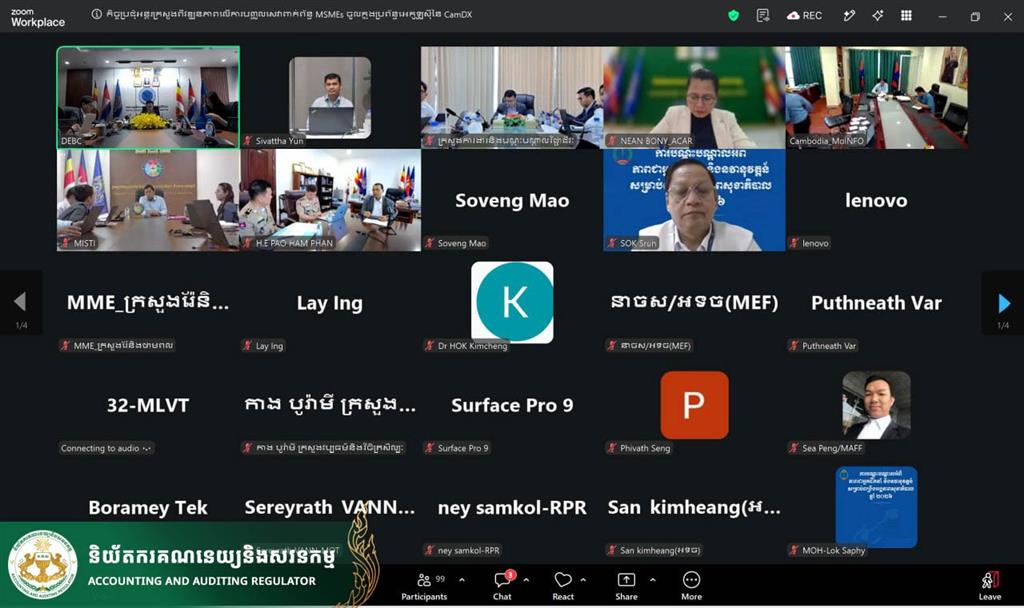Select the DEBC video tile
Image resolution: width=1024 pixels, height=608 pixels.
click(x=148, y=97)
